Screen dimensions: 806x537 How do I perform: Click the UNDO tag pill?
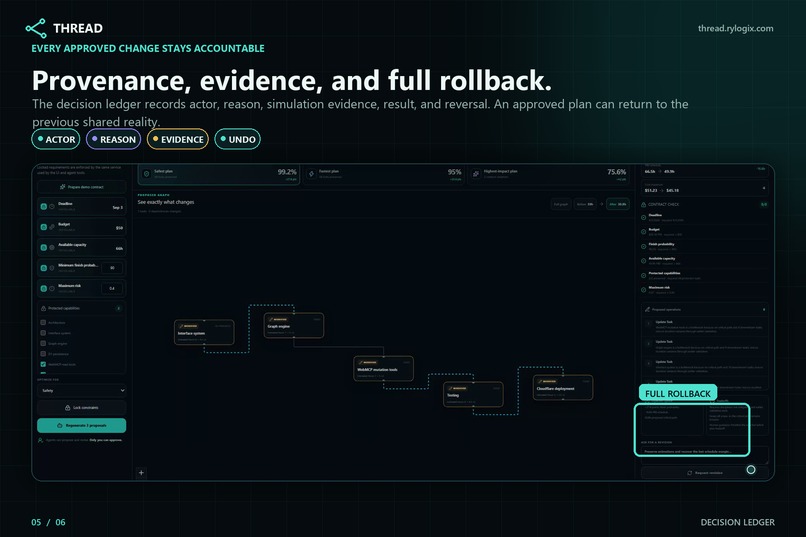(237, 139)
